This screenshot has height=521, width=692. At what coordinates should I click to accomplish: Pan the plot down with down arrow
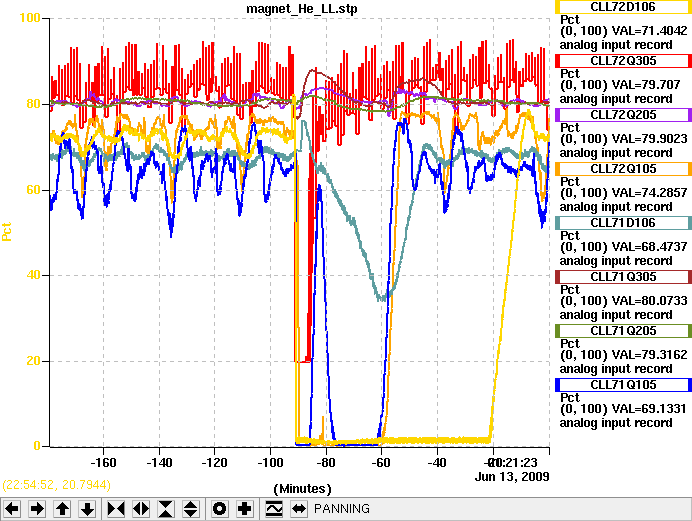pos(87,509)
